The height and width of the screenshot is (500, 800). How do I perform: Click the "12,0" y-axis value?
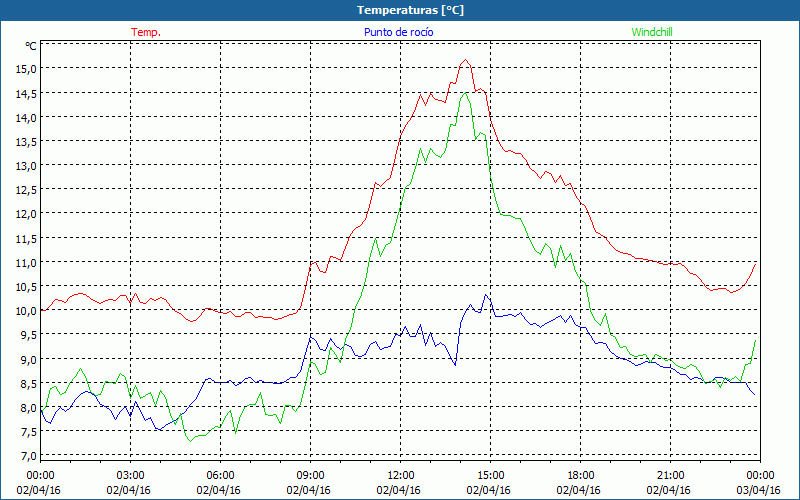point(27,214)
